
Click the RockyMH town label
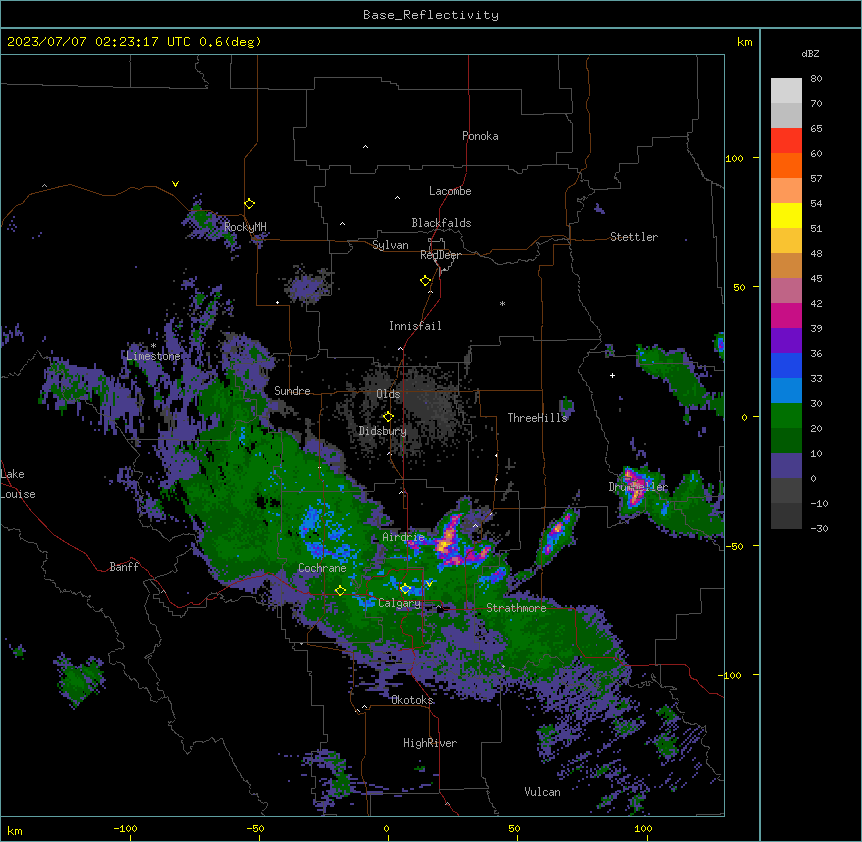(x=245, y=227)
